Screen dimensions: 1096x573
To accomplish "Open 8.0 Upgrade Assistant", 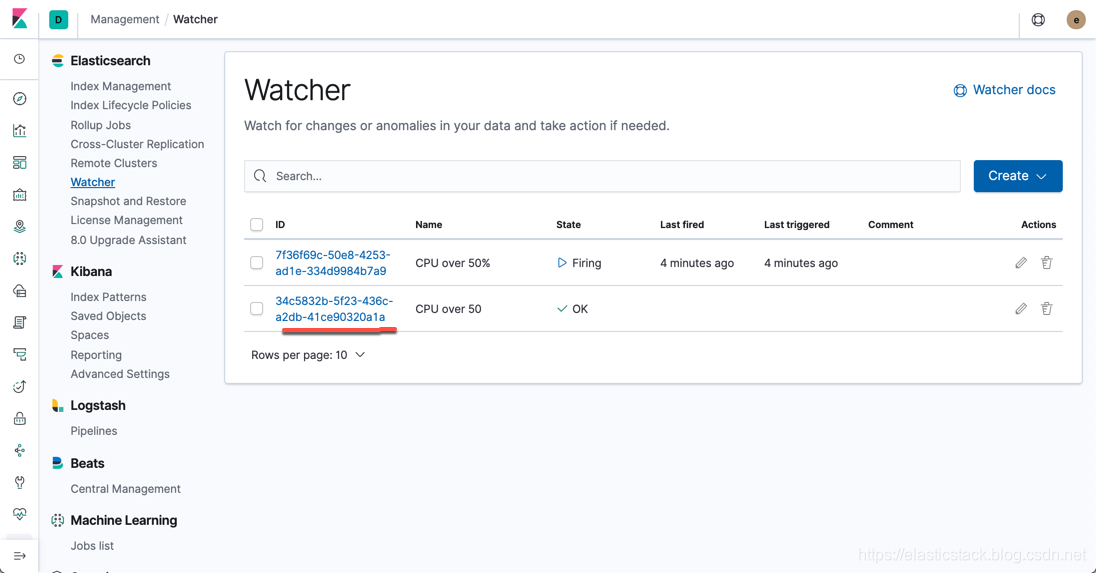I will click(x=129, y=240).
